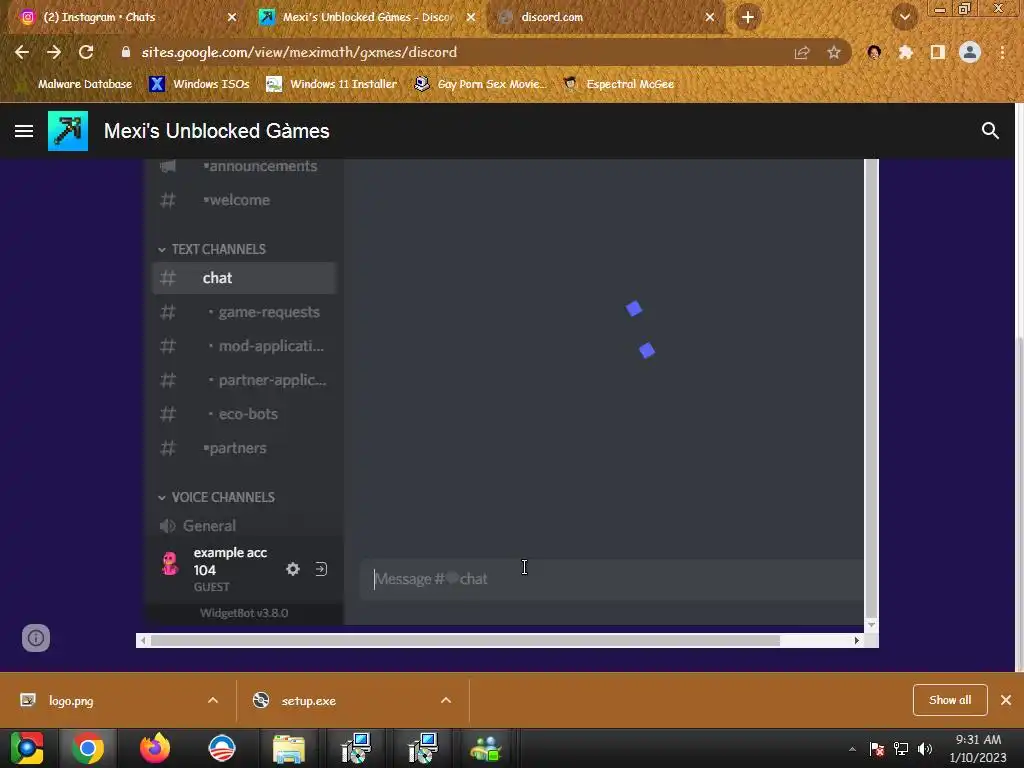
Task: Click the address bar URL
Action: (299, 52)
